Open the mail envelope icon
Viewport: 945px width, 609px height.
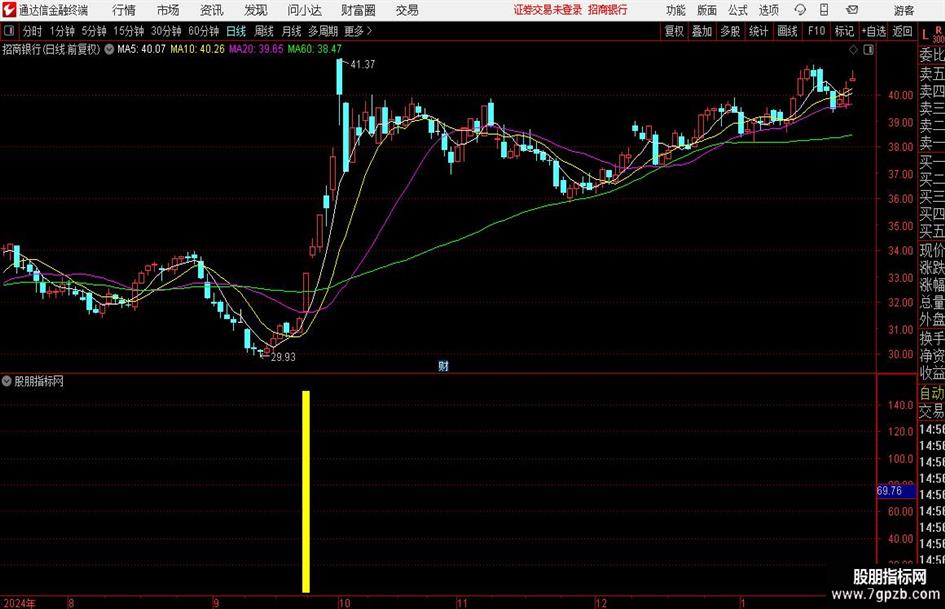[x=852, y=10]
